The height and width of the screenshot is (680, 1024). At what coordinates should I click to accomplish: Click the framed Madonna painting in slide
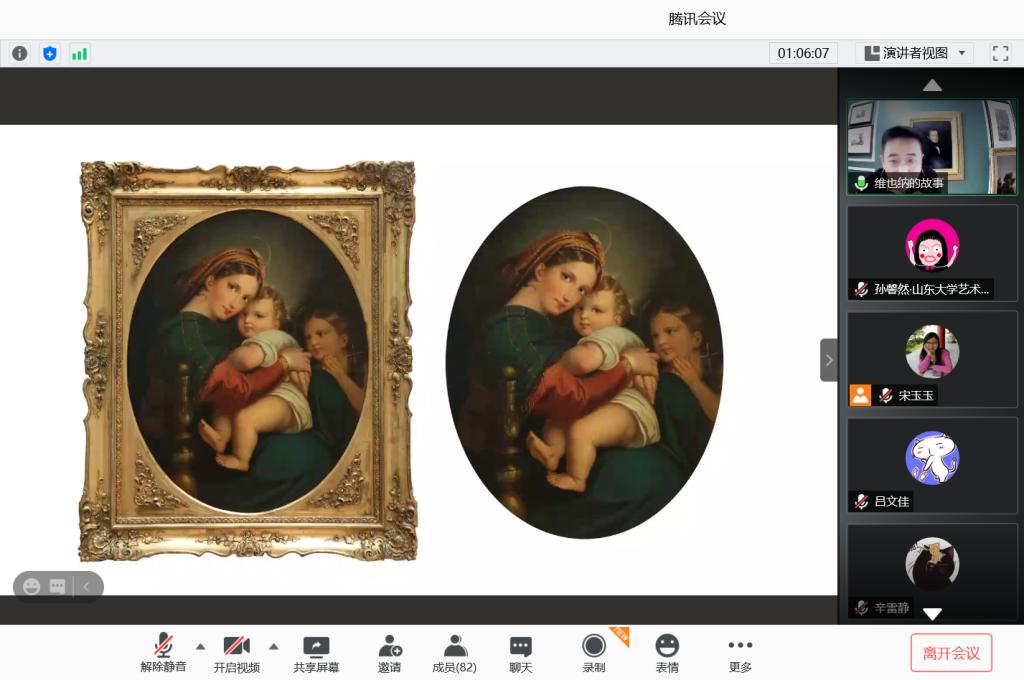pyautogui.click(x=248, y=361)
